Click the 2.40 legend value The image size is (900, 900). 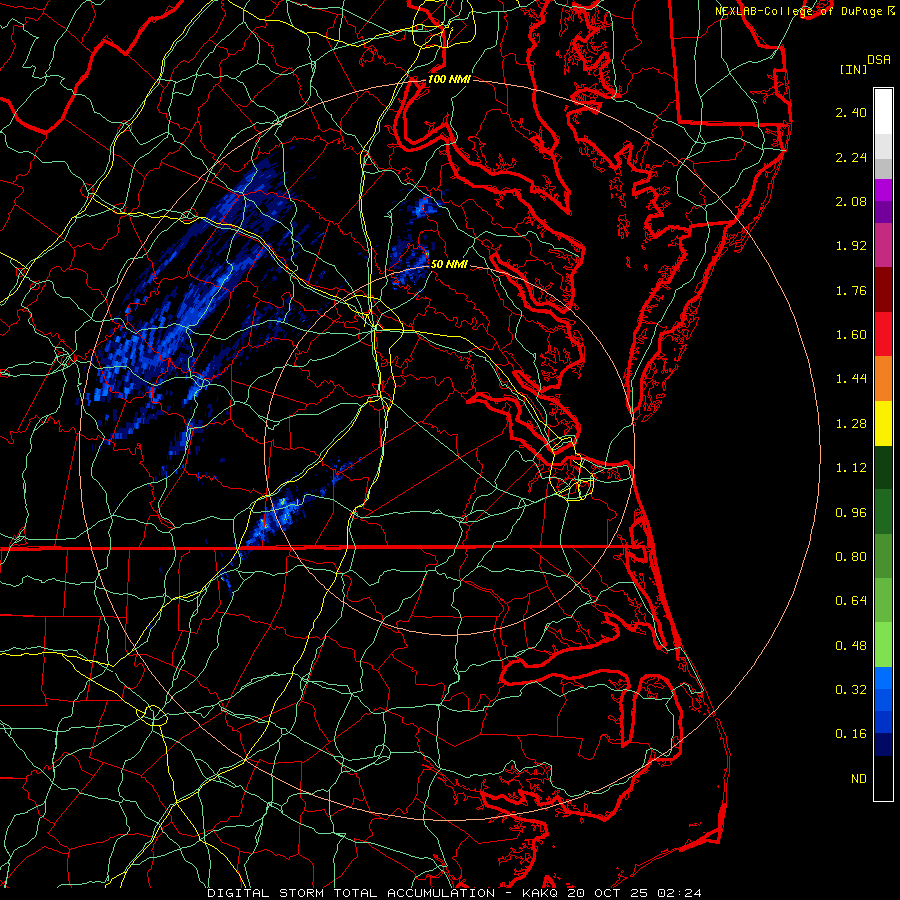851,112
